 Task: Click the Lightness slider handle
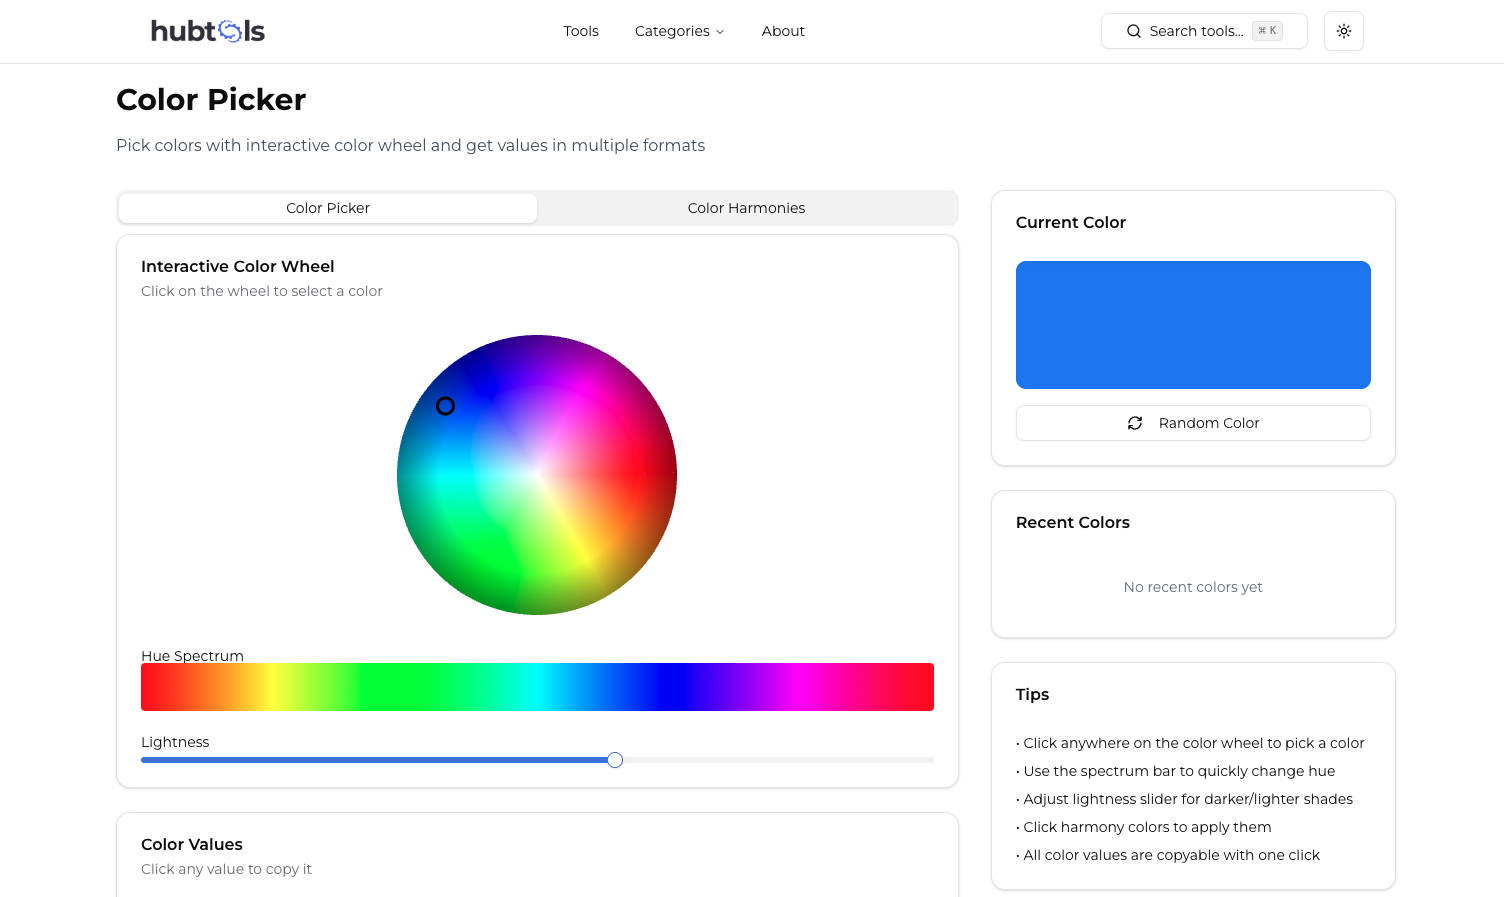point(615,760)
